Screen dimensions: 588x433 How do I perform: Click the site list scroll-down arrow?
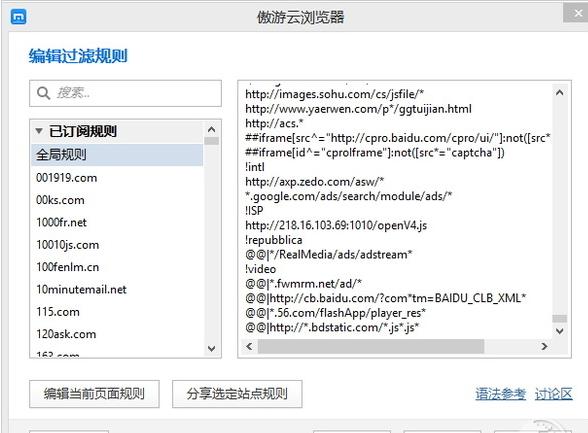click(212, 348)
